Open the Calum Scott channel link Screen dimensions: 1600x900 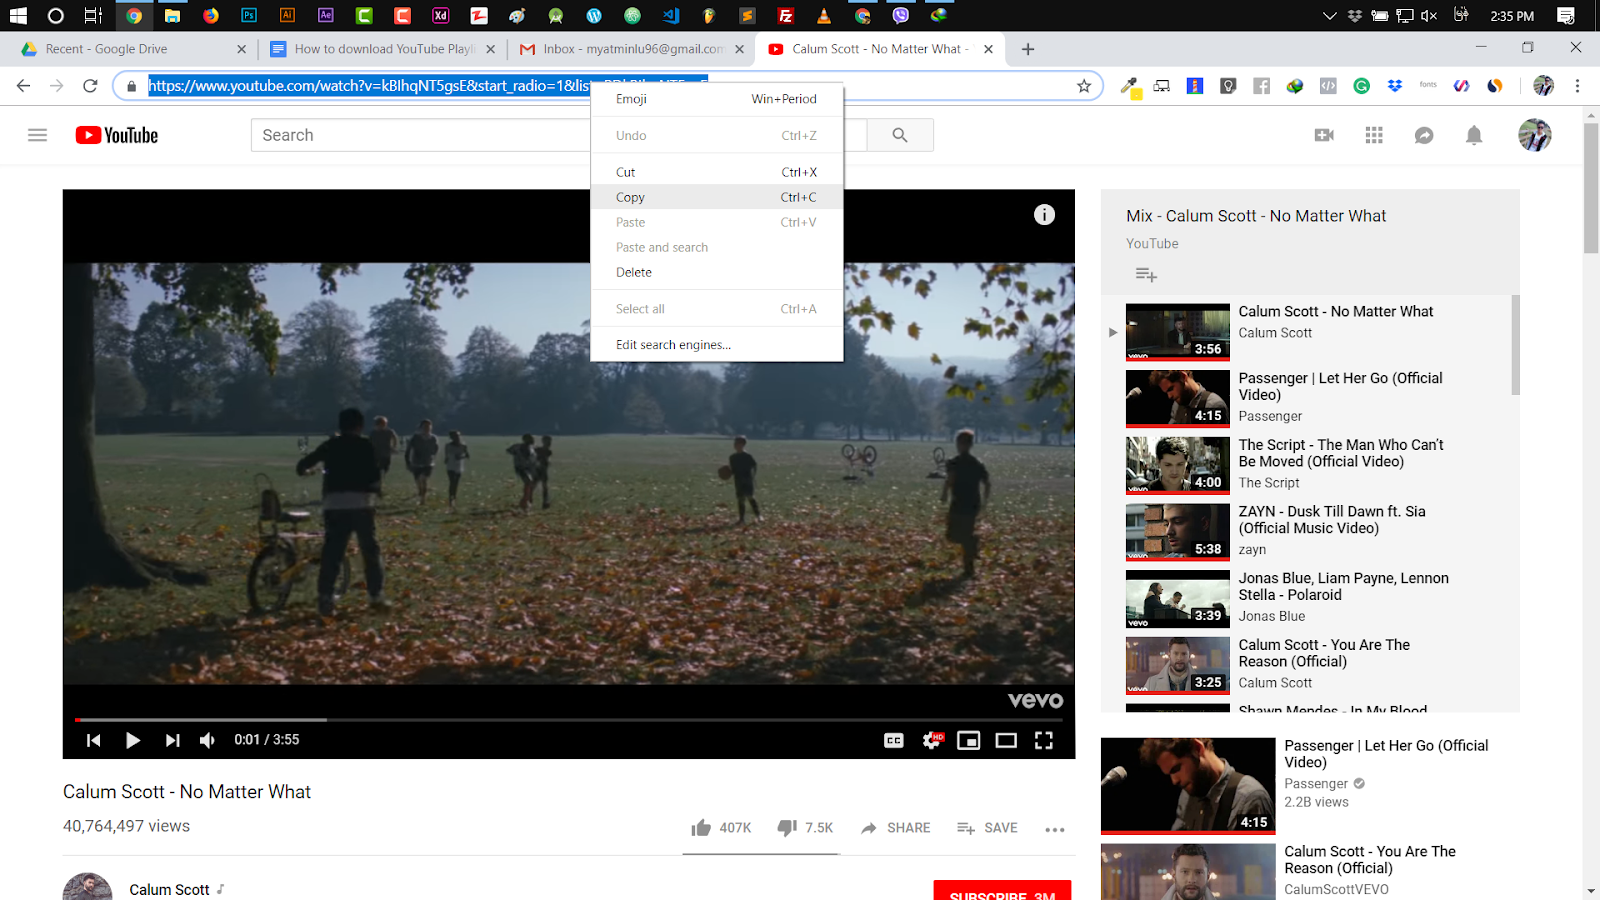pyautogui.click(x=169, y=890)
